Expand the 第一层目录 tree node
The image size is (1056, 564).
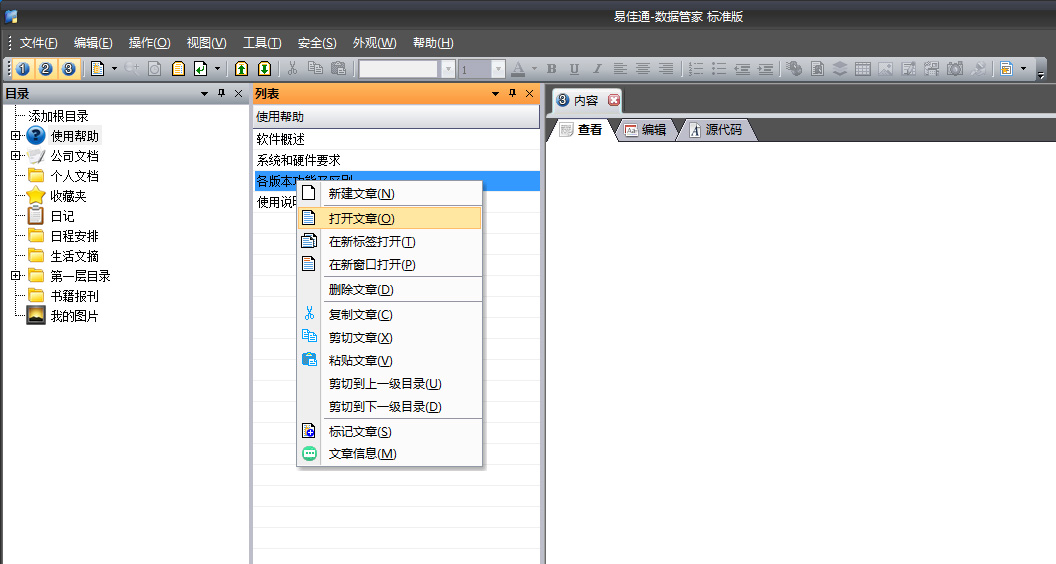coord(15,276)
